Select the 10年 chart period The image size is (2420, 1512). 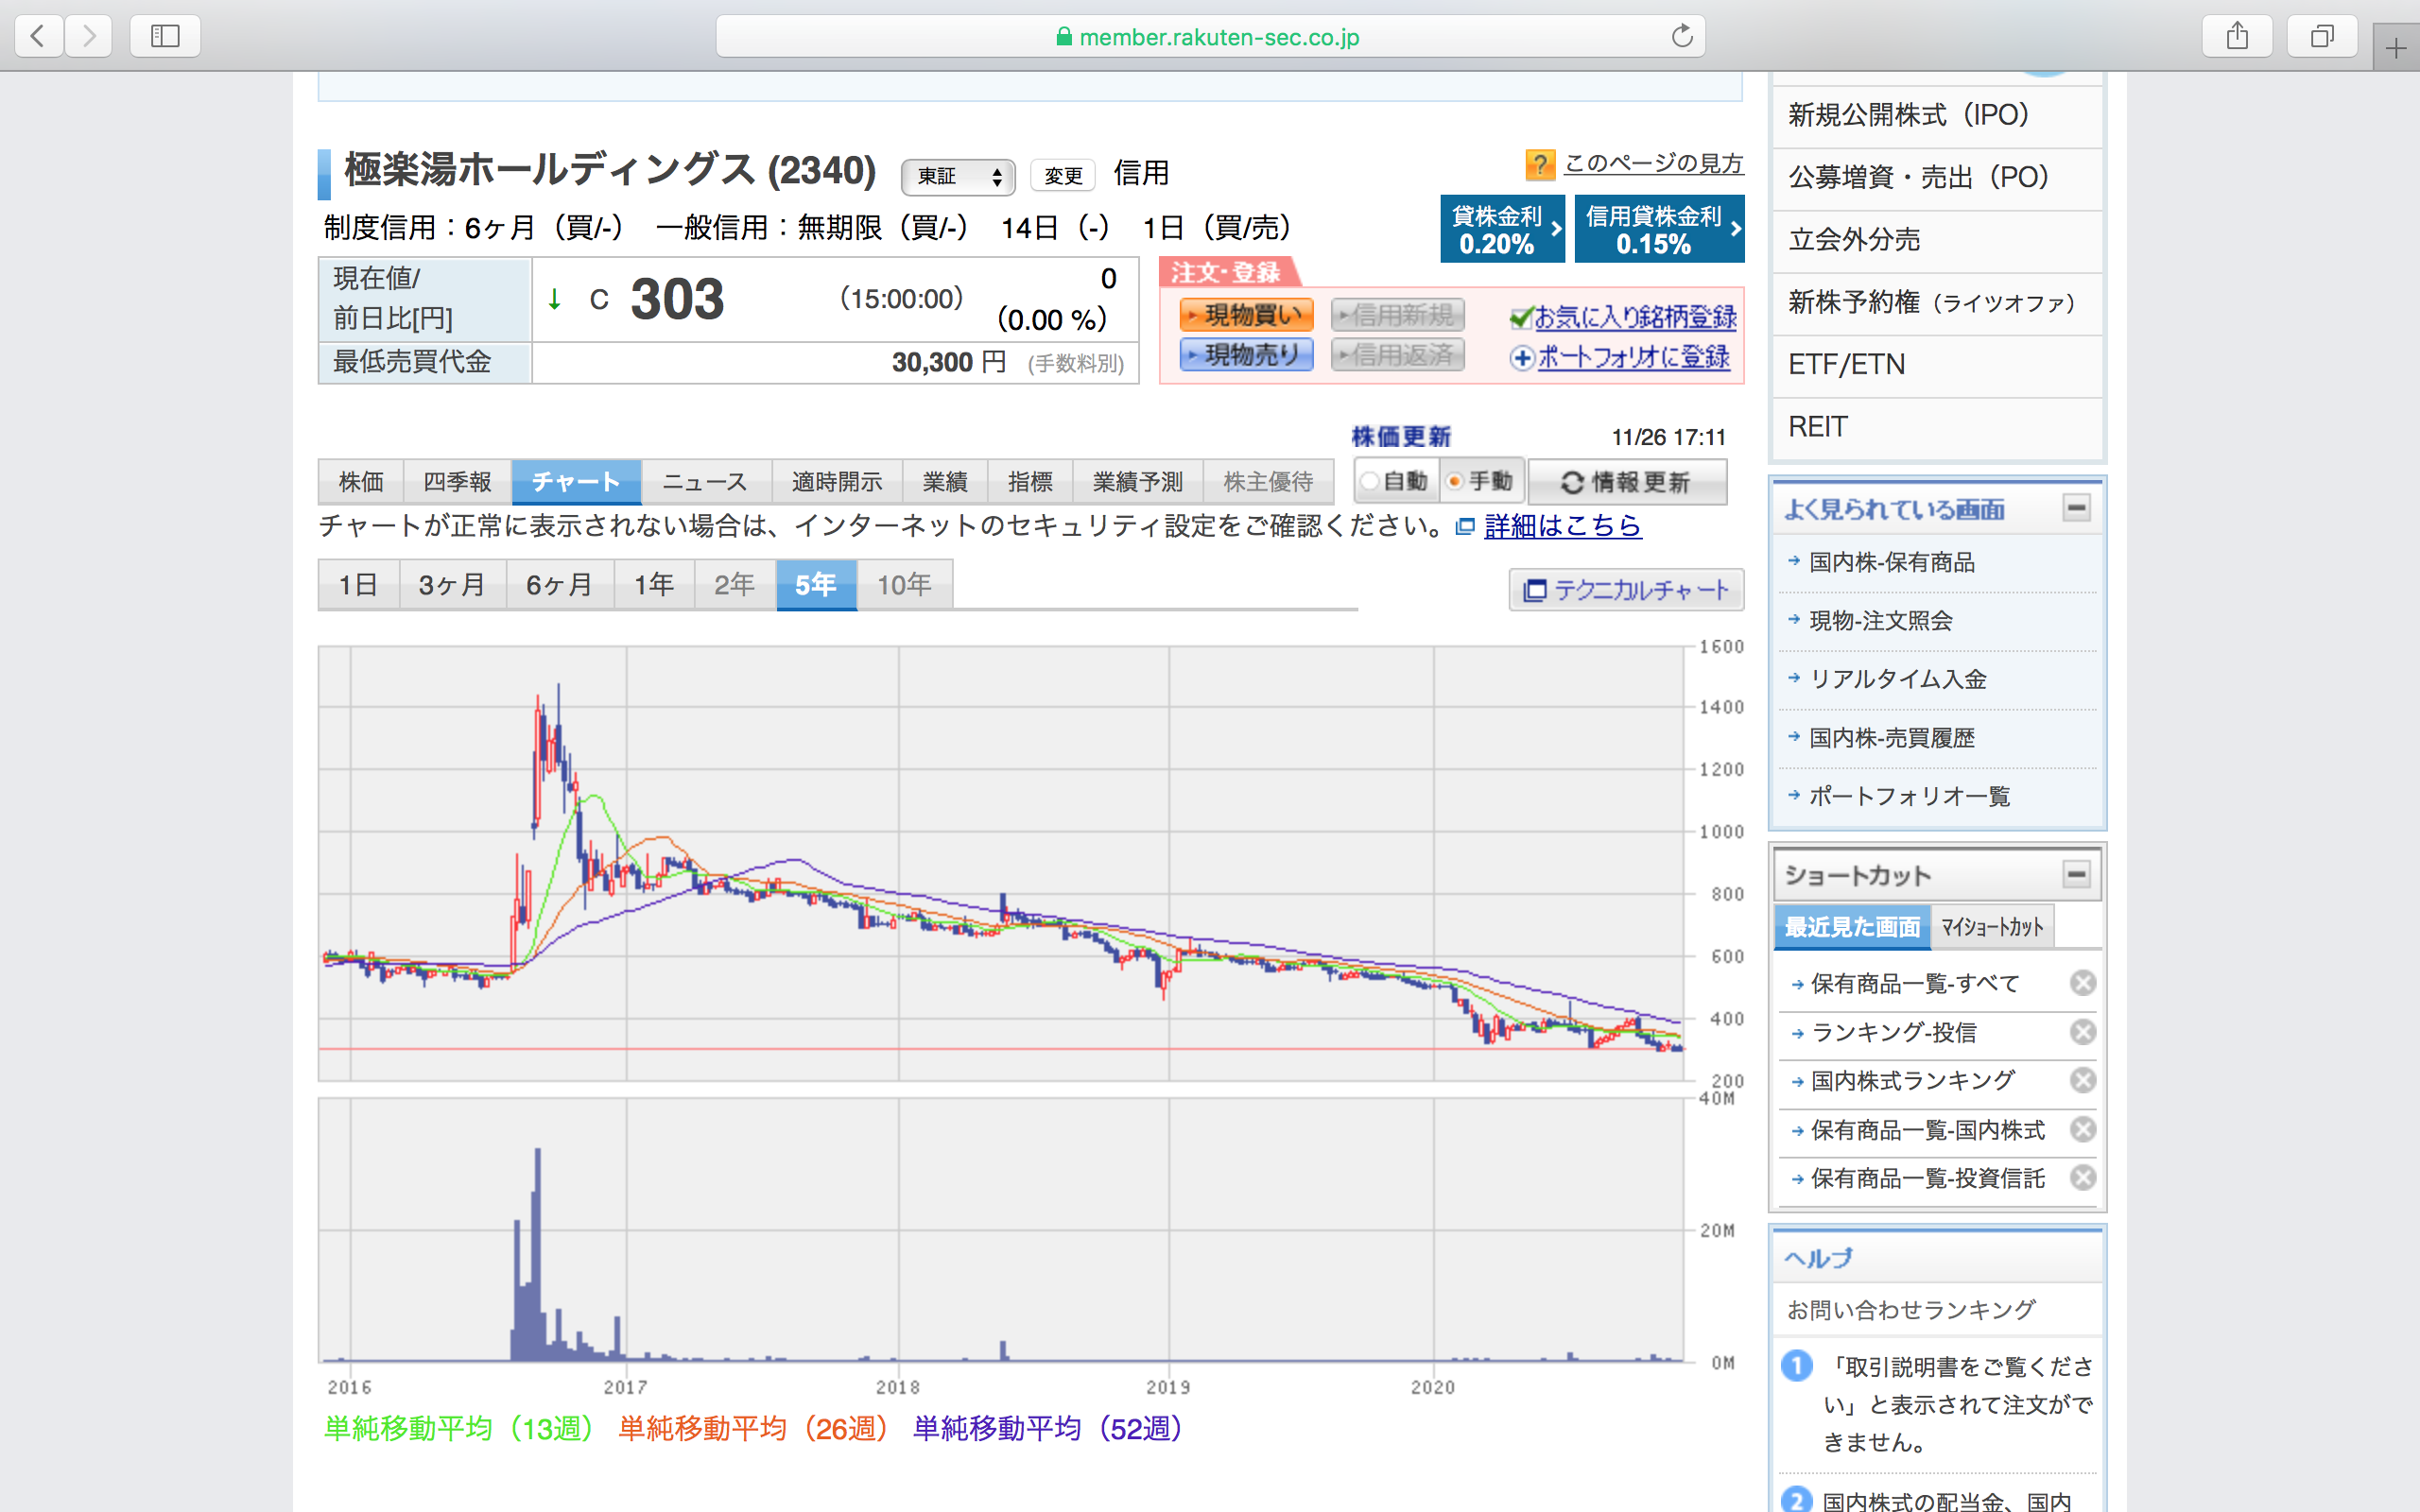coord(905,585)
